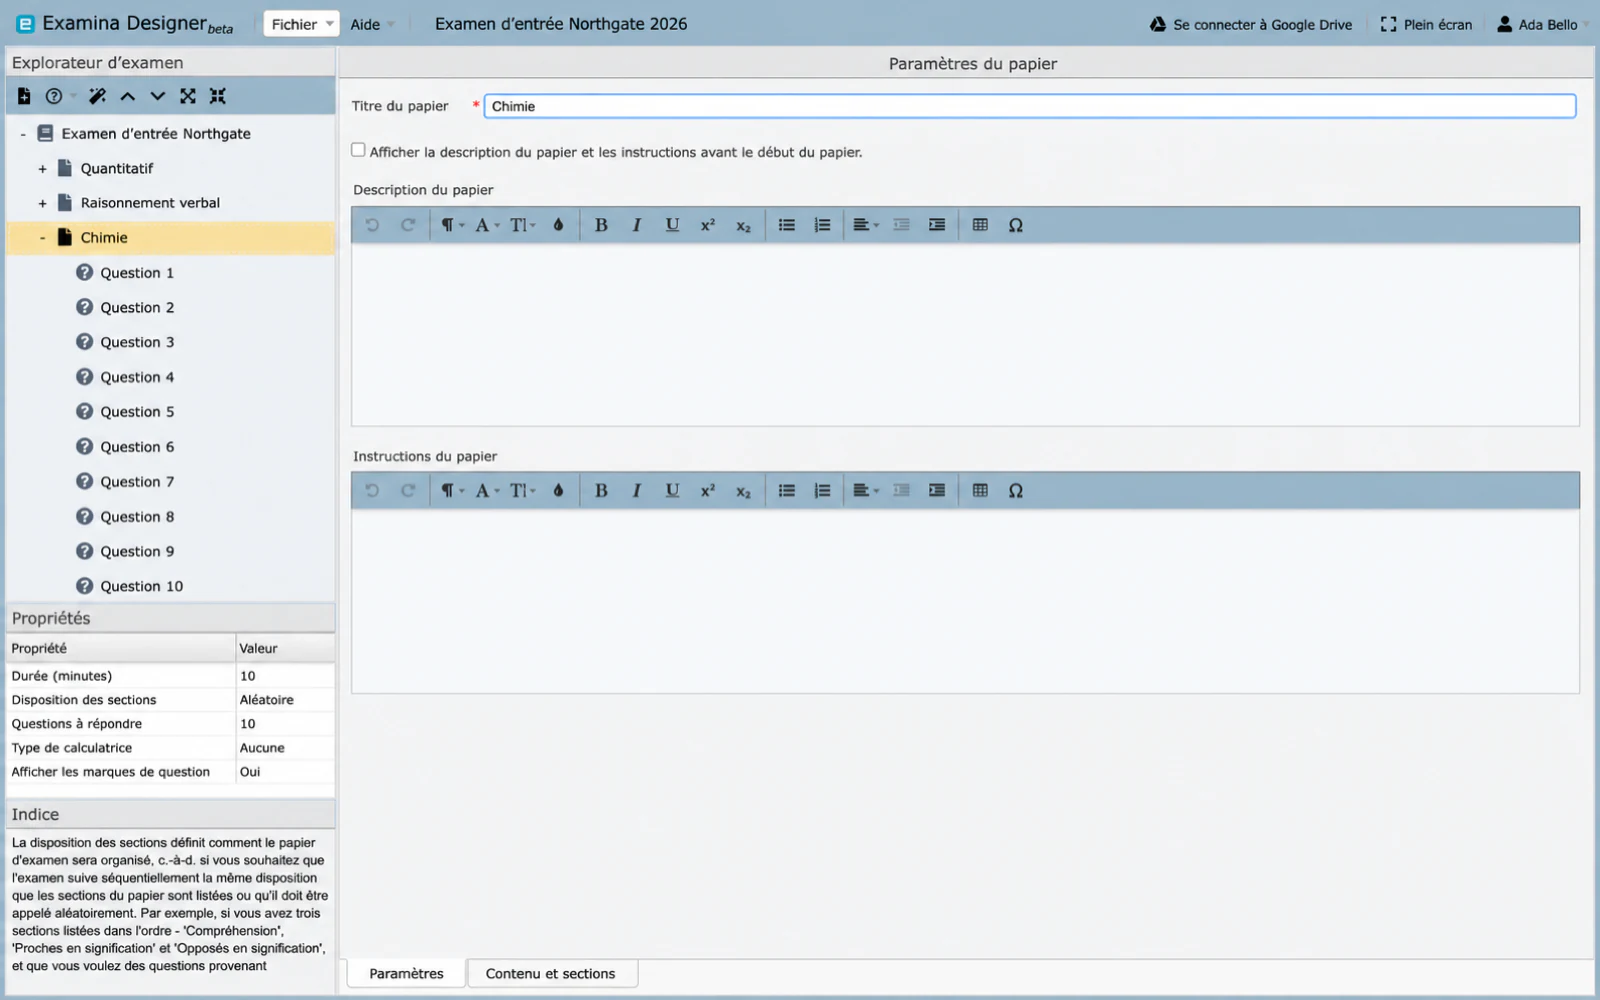The height and width of the screenshot is (1000, 1600).
Task: Select Question 10 in the exam tree
Action: point(141,586)
